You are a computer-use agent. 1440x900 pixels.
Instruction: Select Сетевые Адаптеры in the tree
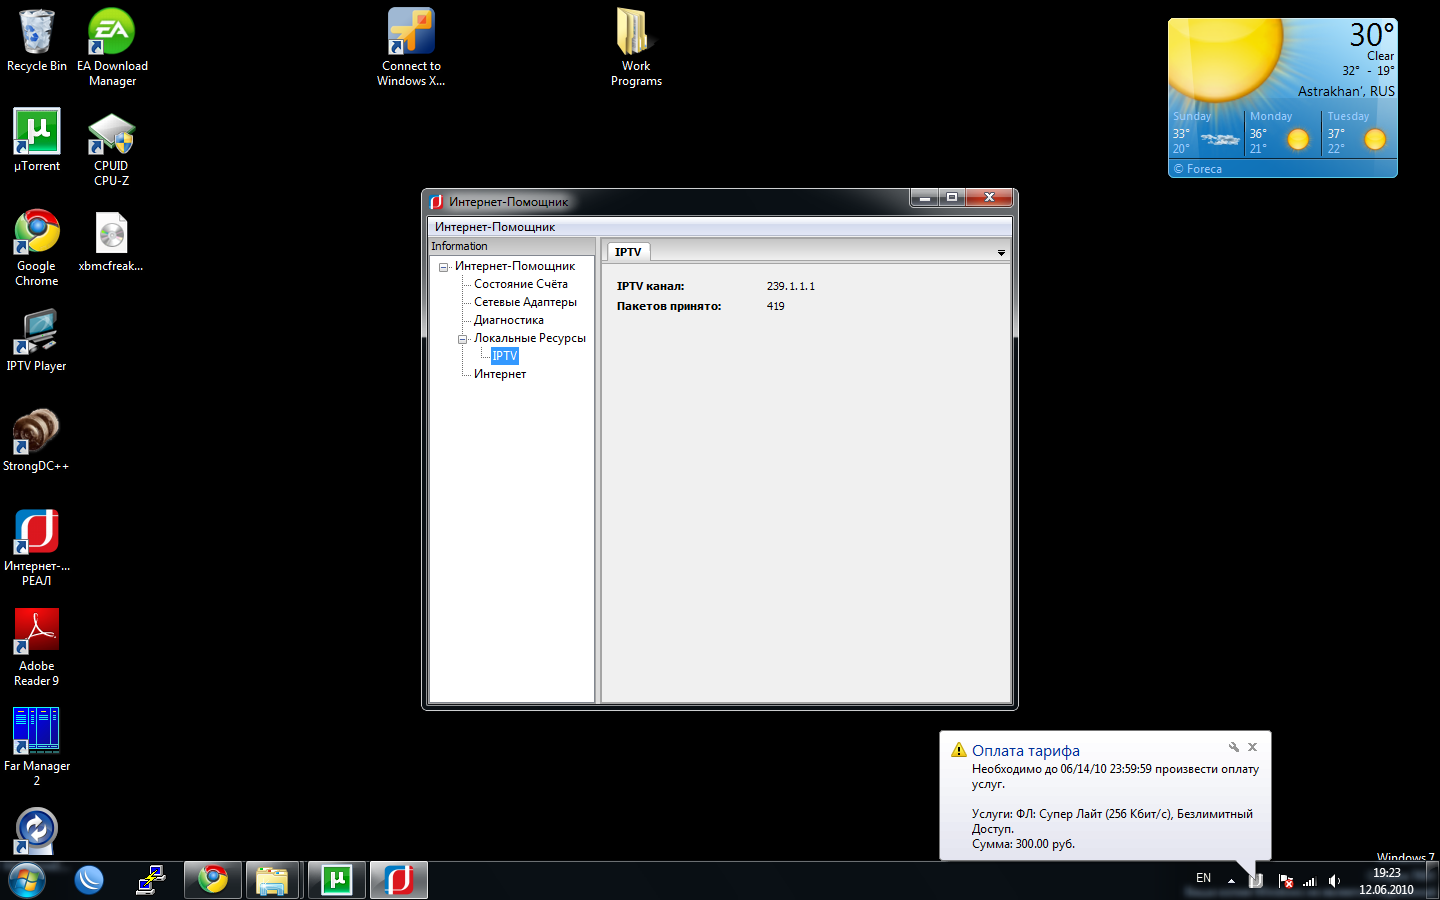pyautogui.click(x=525, y=302)
